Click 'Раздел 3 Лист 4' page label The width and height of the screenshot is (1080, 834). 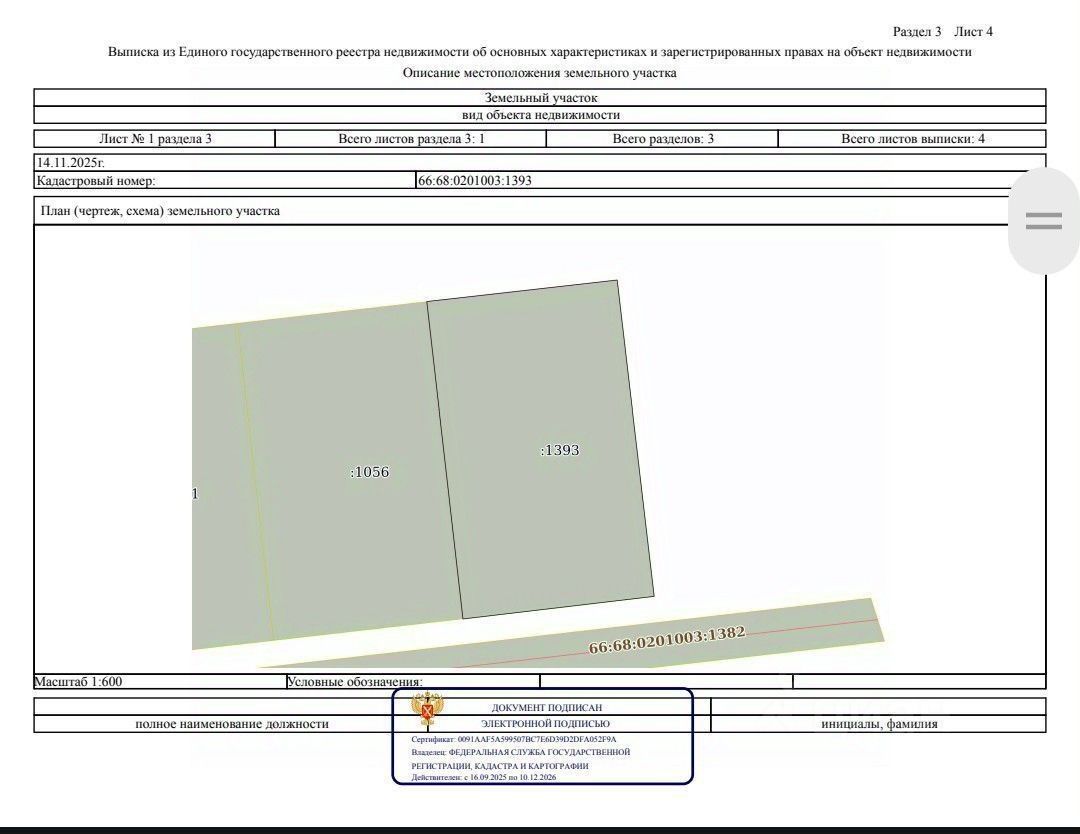(x=942, y=32)
